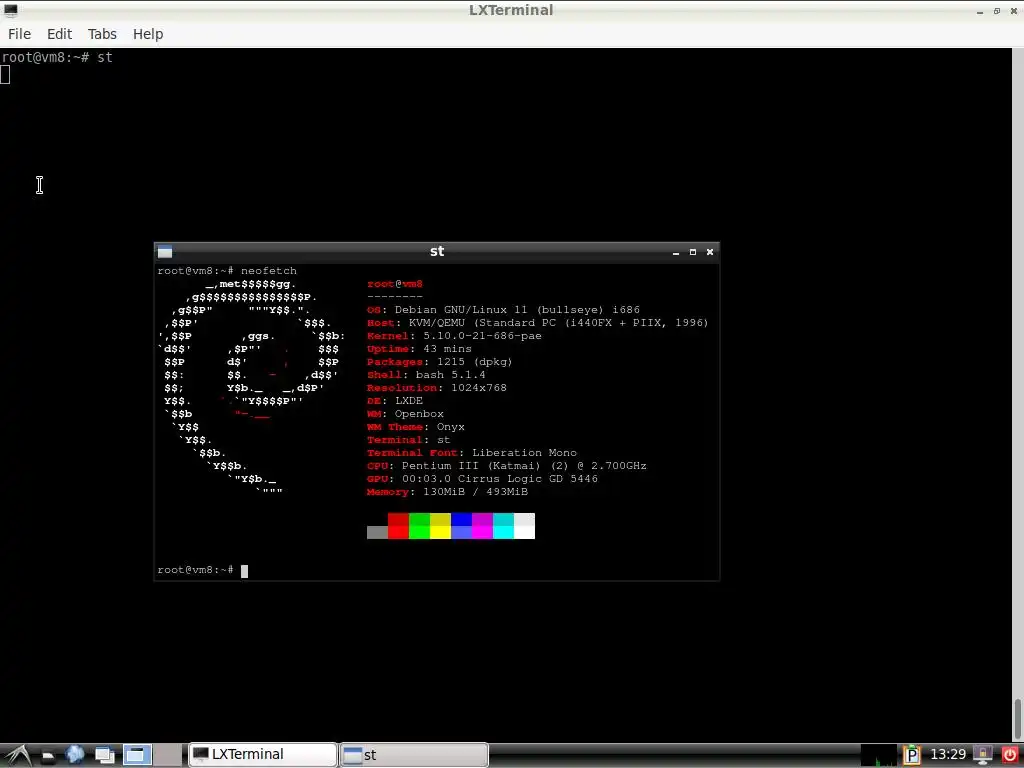Click the st window menu icon in titlebar
Image resolution: width=1024 pixels, height=768 pixels.
[165, 251]
